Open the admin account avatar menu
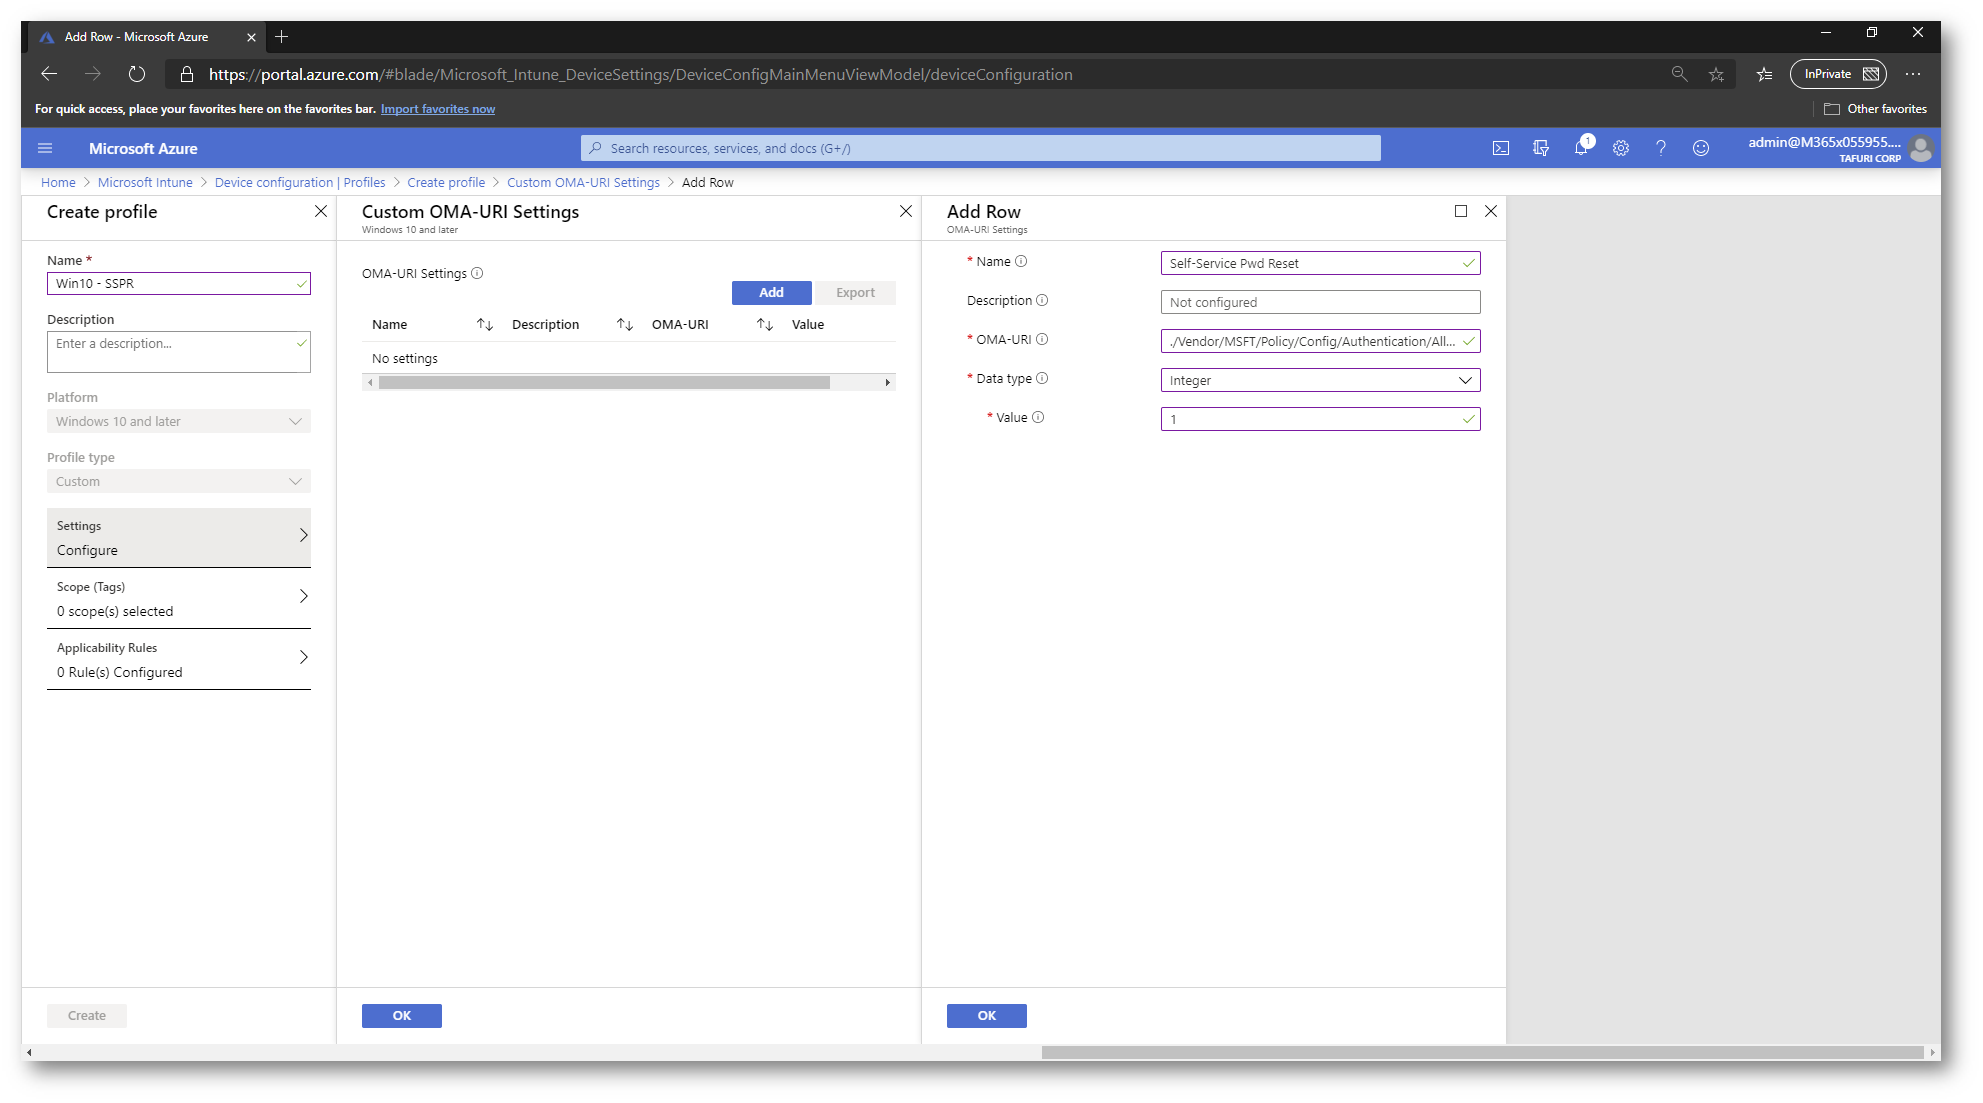Screen dimensions: 1983x1103 point(1920,149)
